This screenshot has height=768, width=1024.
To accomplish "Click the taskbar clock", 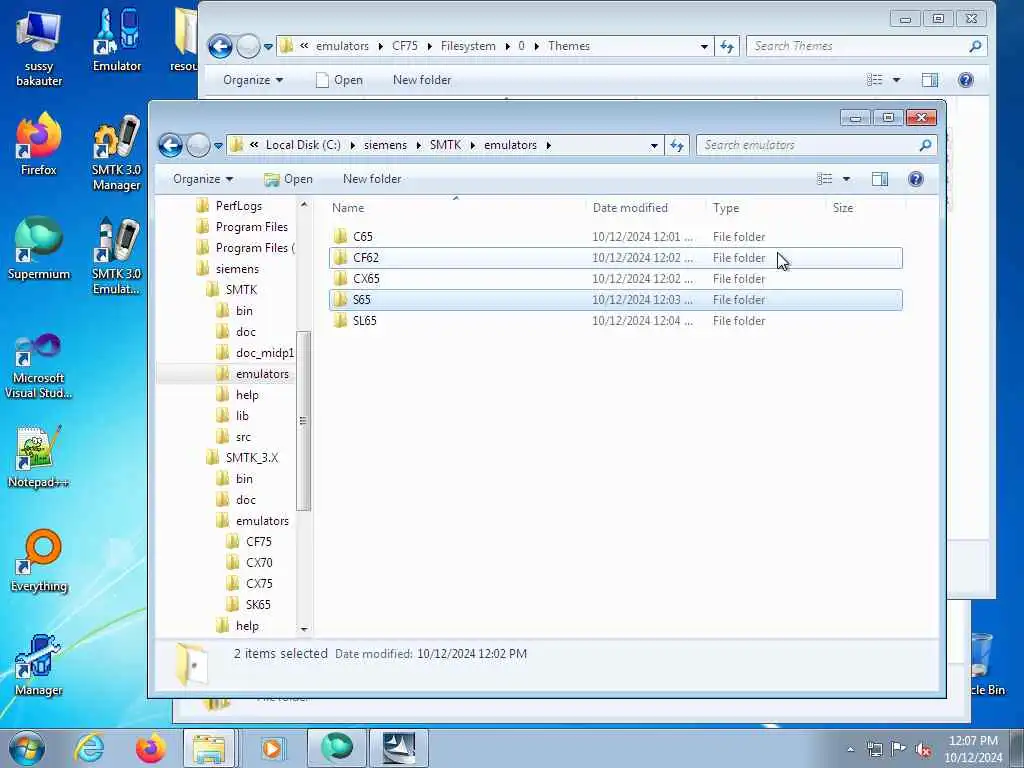I will pyautogui.click(x=973, y=749).
